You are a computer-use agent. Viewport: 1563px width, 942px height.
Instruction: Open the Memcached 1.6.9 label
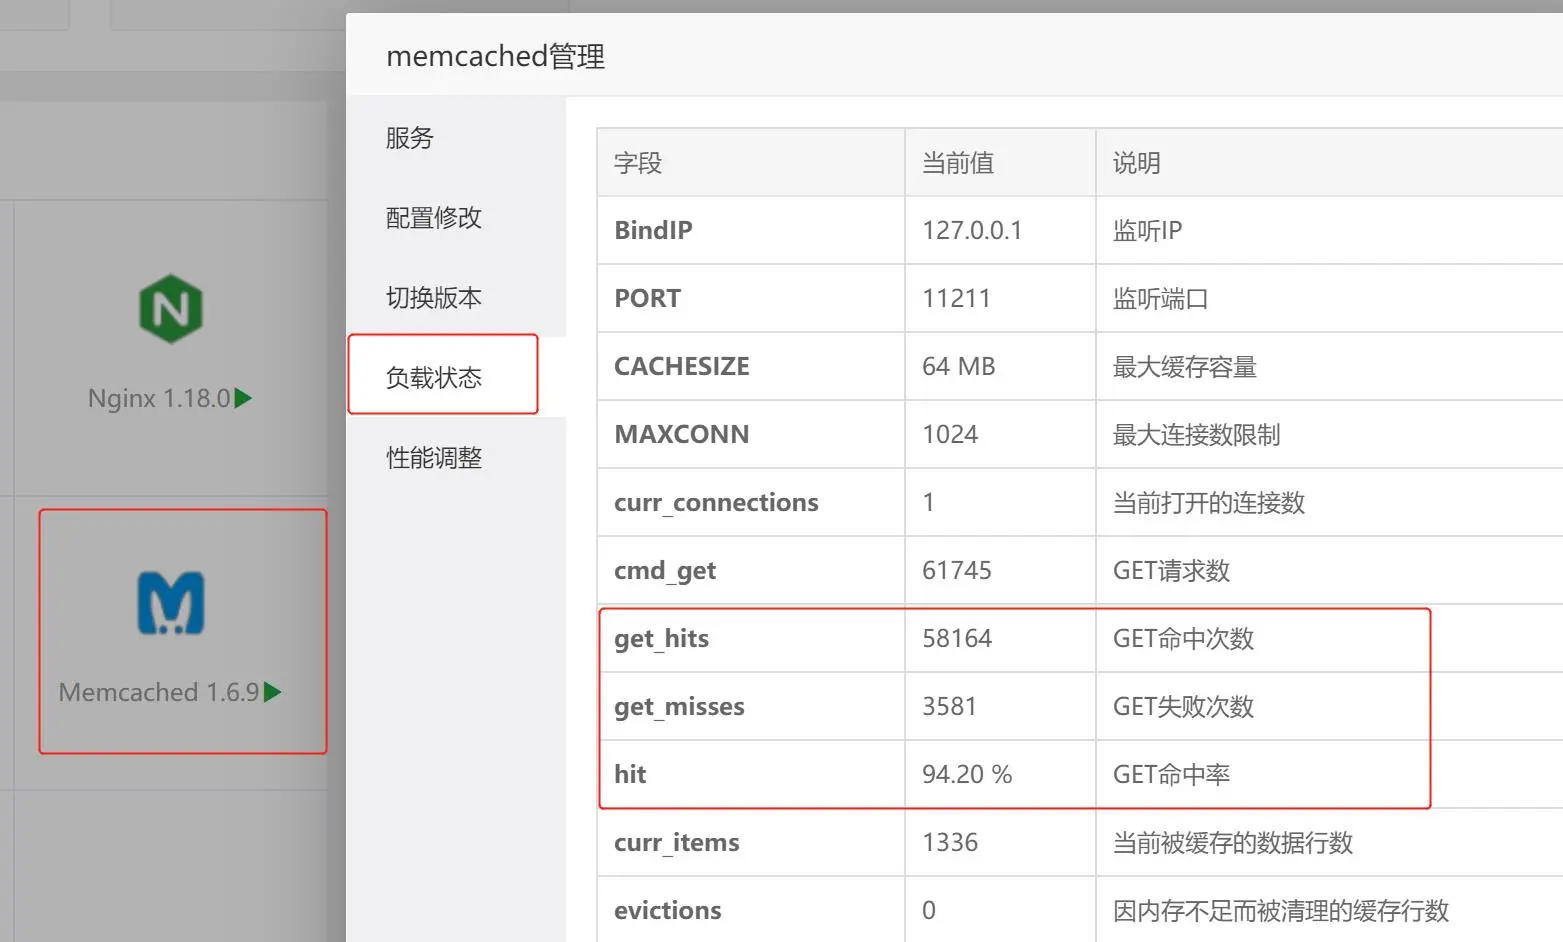(x=159, y=692)
